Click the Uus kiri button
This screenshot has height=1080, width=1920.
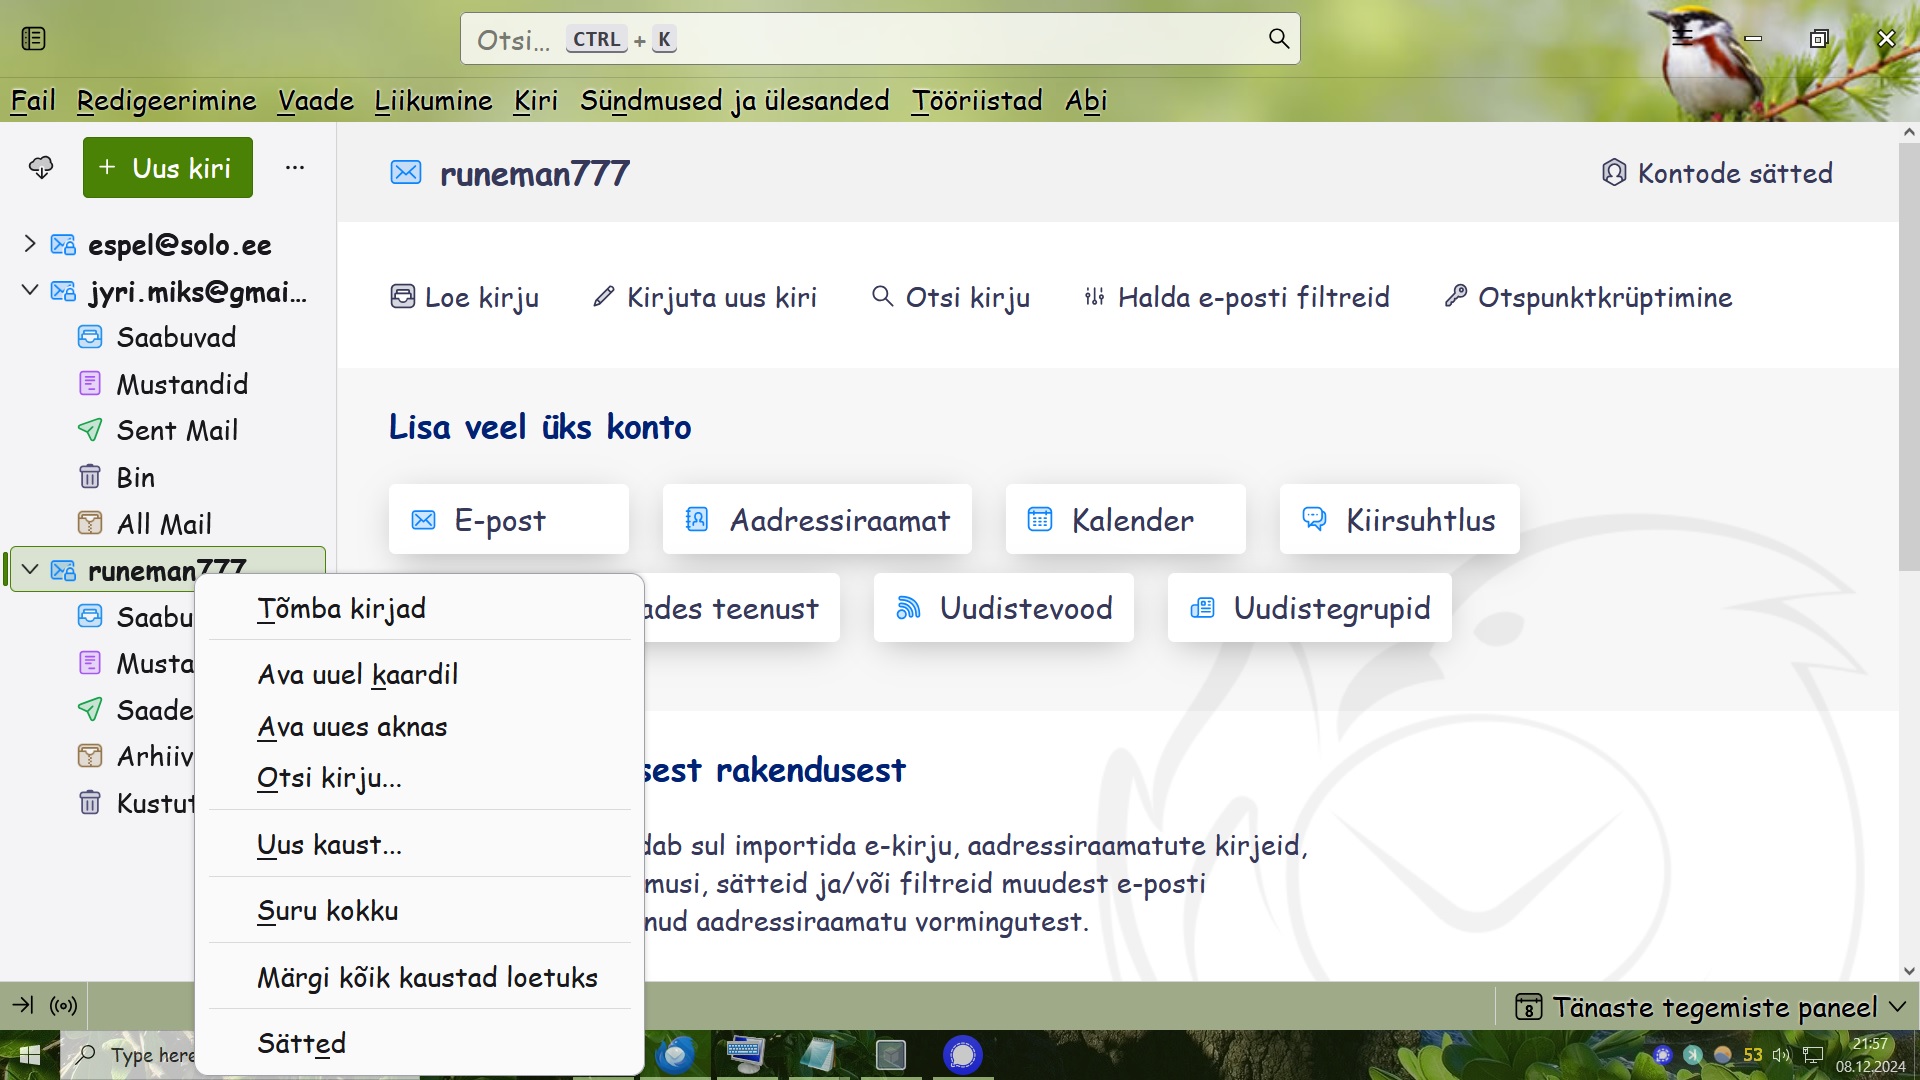tap(168, 167)
